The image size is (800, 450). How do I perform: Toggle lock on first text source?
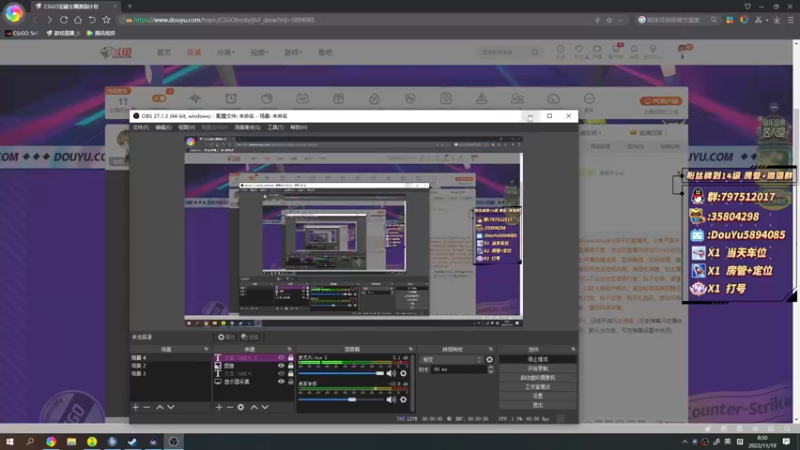[x=291, y=358]
